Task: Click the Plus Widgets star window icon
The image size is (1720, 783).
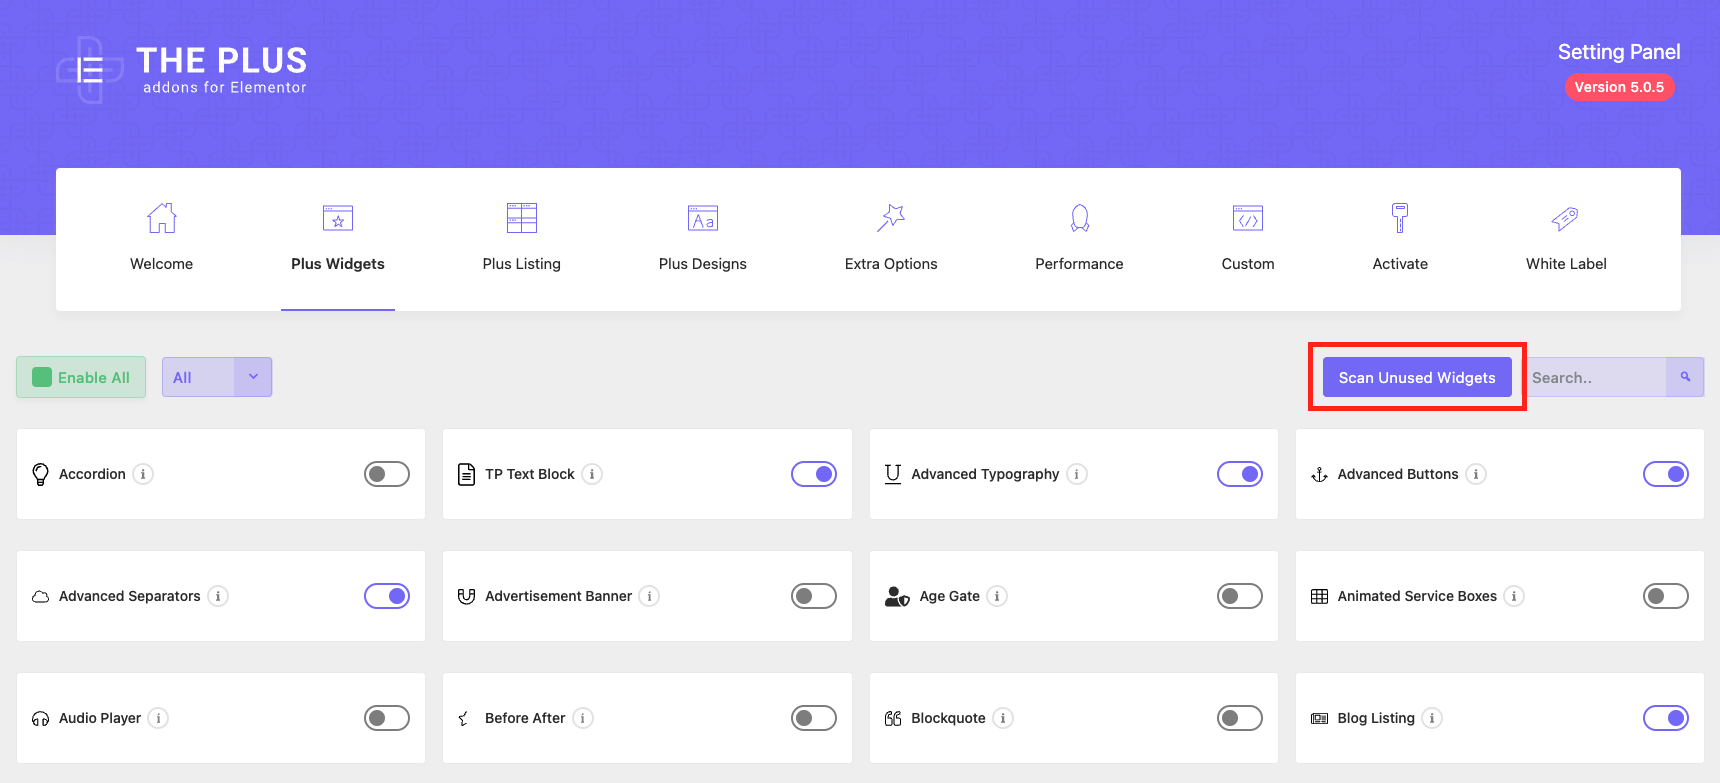Action: 338,217
